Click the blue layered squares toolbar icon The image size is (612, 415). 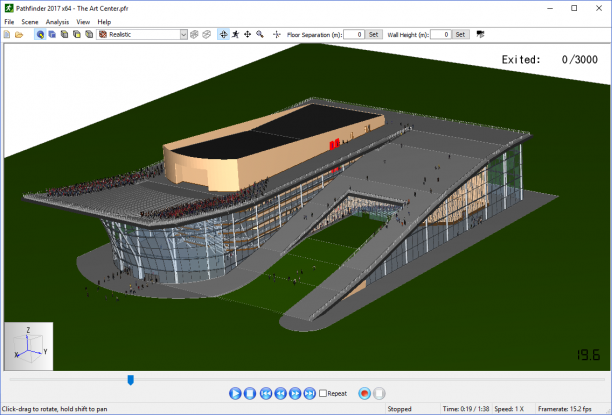[52, 35]
